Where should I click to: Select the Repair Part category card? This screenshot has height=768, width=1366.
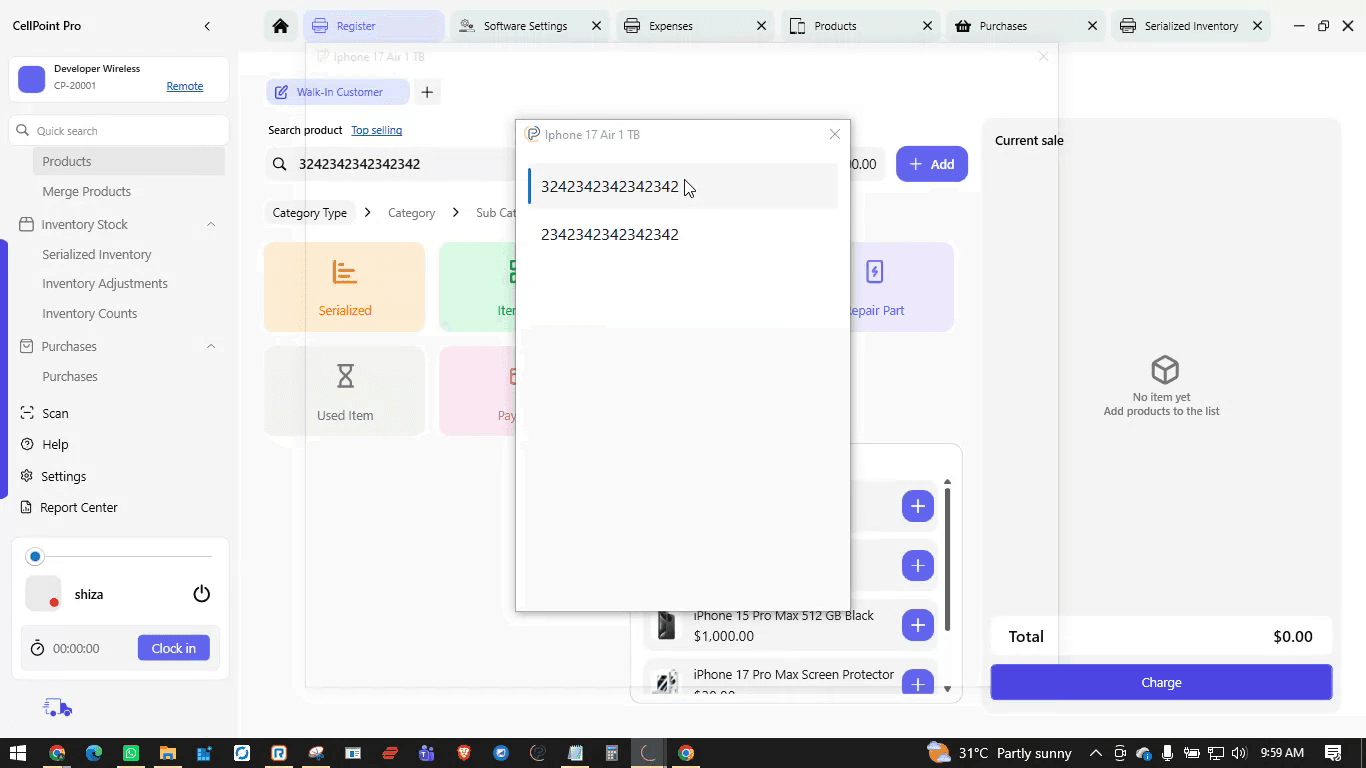(901, 287)
